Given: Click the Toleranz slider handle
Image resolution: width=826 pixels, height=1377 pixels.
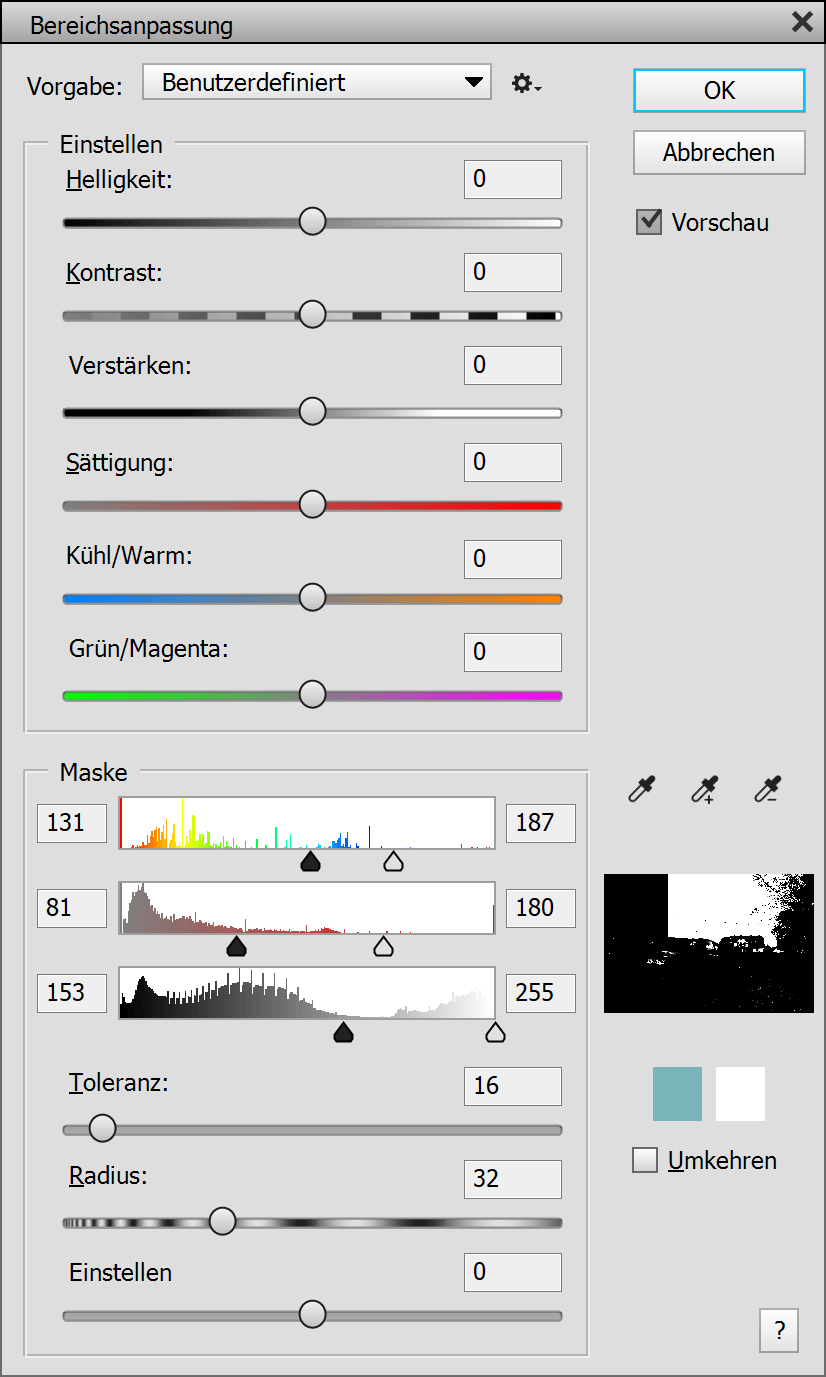Looking at the screenshot, I should [102, 1129].
